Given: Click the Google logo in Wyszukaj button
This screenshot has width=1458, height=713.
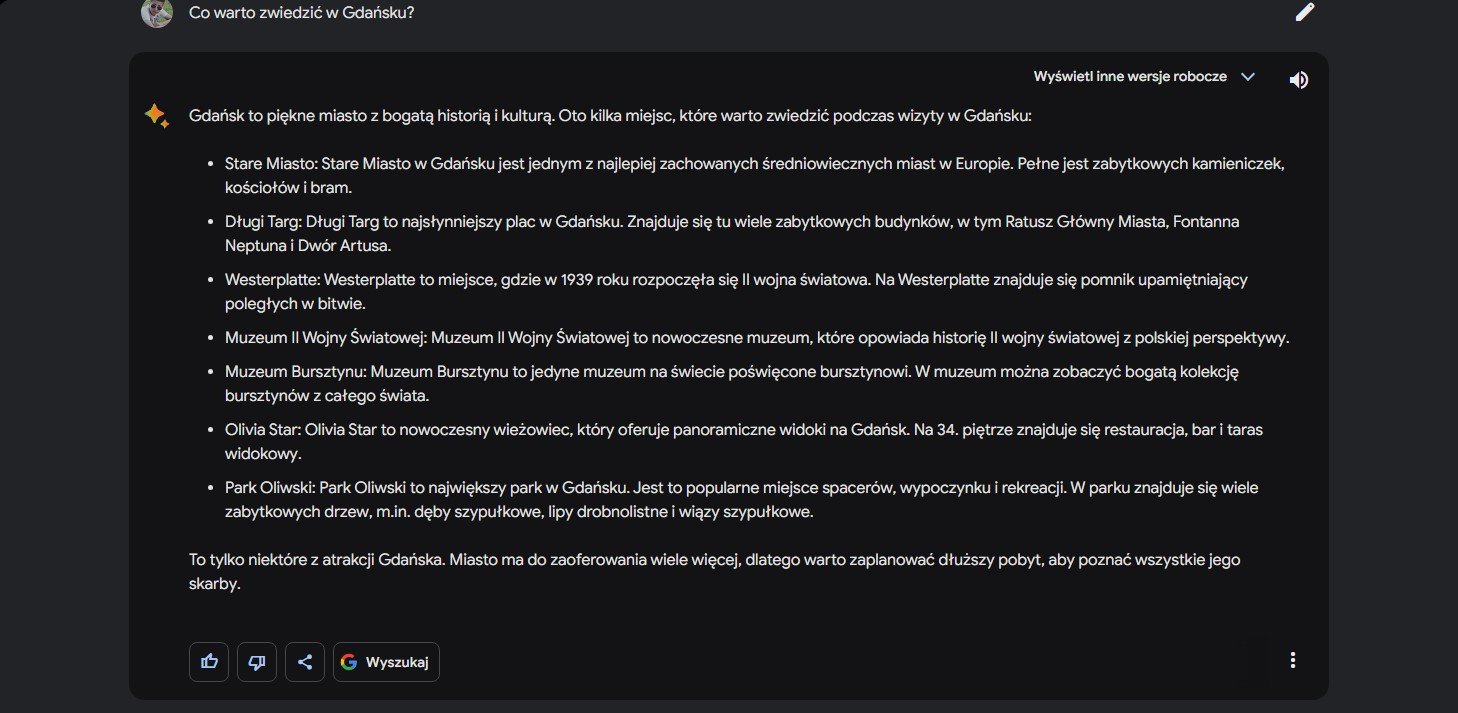Looking at the screenshot, I should [349, 662].
